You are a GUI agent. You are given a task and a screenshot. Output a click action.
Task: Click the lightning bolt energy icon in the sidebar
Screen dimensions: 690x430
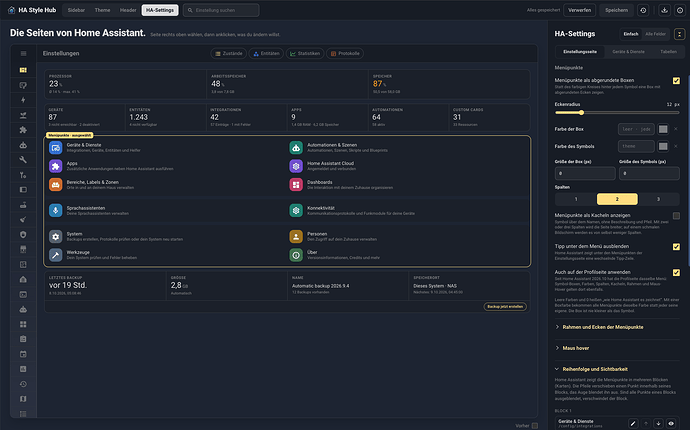click(23, 100)
